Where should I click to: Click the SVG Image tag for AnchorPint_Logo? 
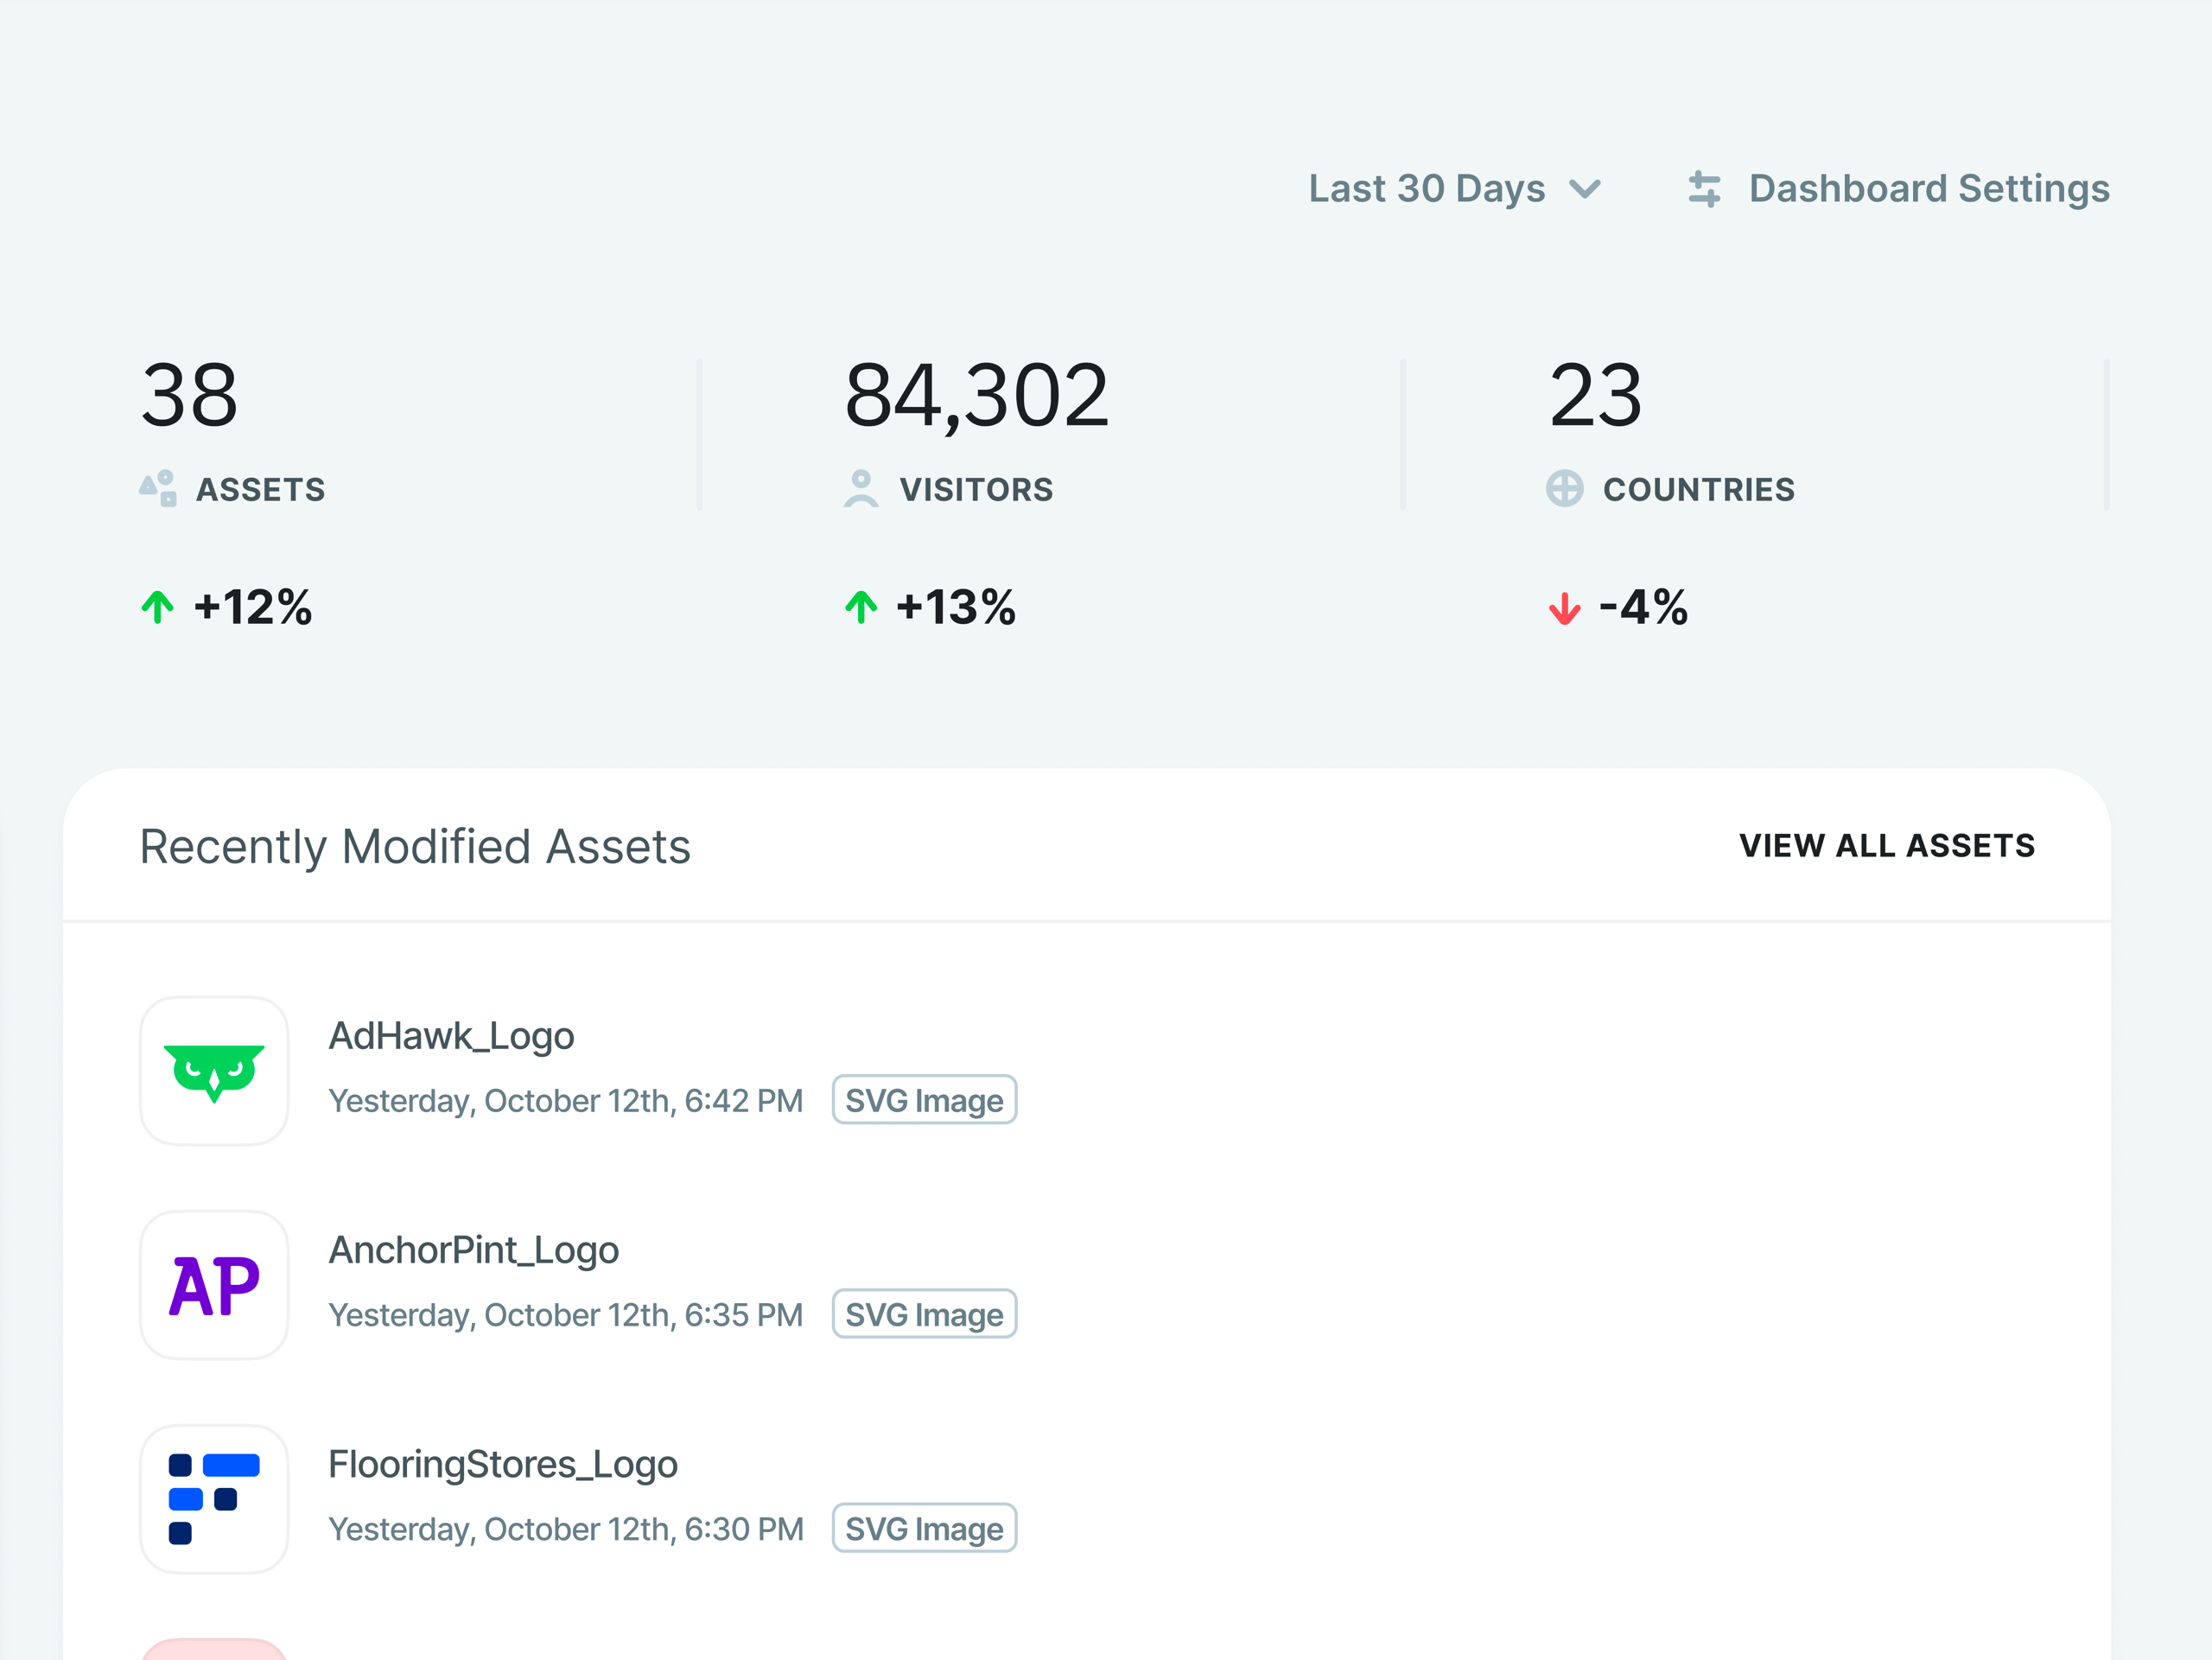tap(925, 1314)
